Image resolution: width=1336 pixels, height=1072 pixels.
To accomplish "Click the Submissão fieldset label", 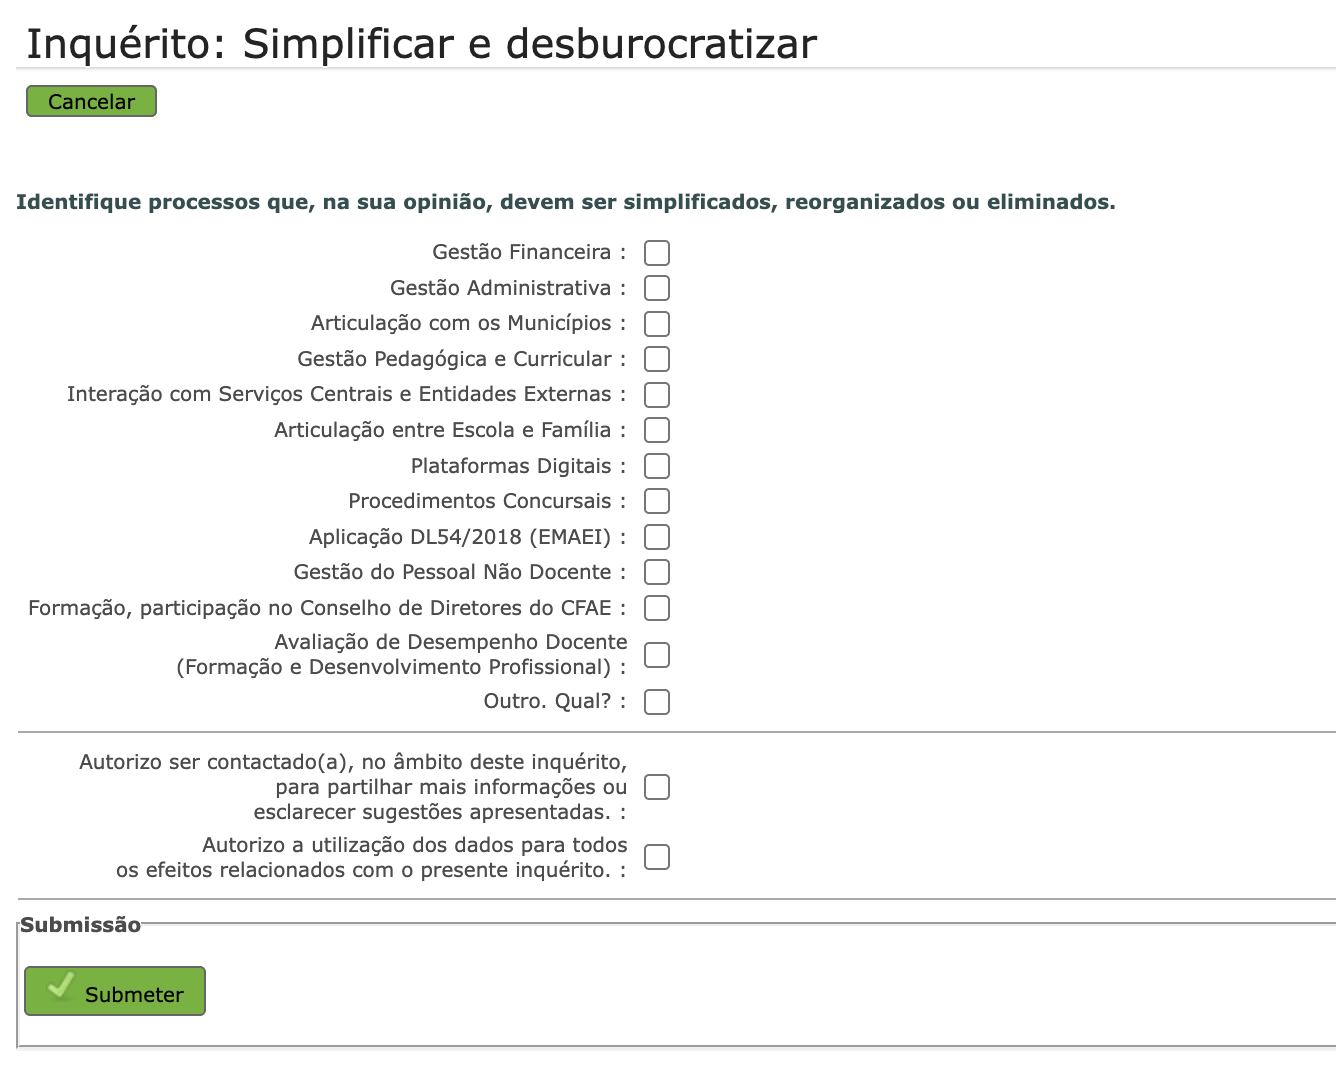I will [80, 925].
